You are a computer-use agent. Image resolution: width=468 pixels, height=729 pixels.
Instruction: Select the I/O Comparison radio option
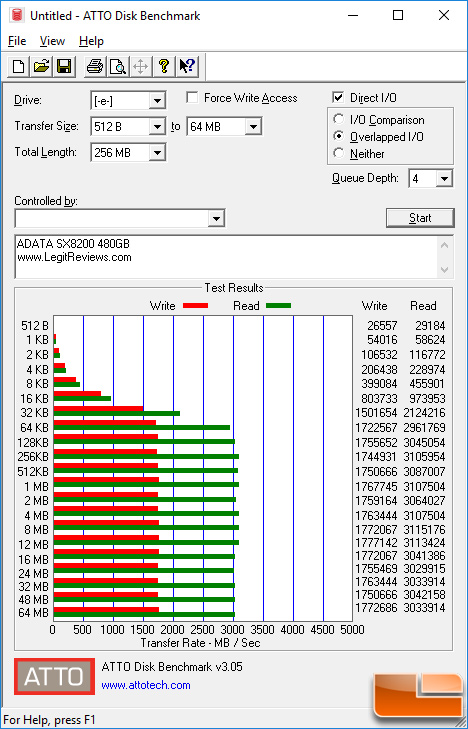pos(338,119)
